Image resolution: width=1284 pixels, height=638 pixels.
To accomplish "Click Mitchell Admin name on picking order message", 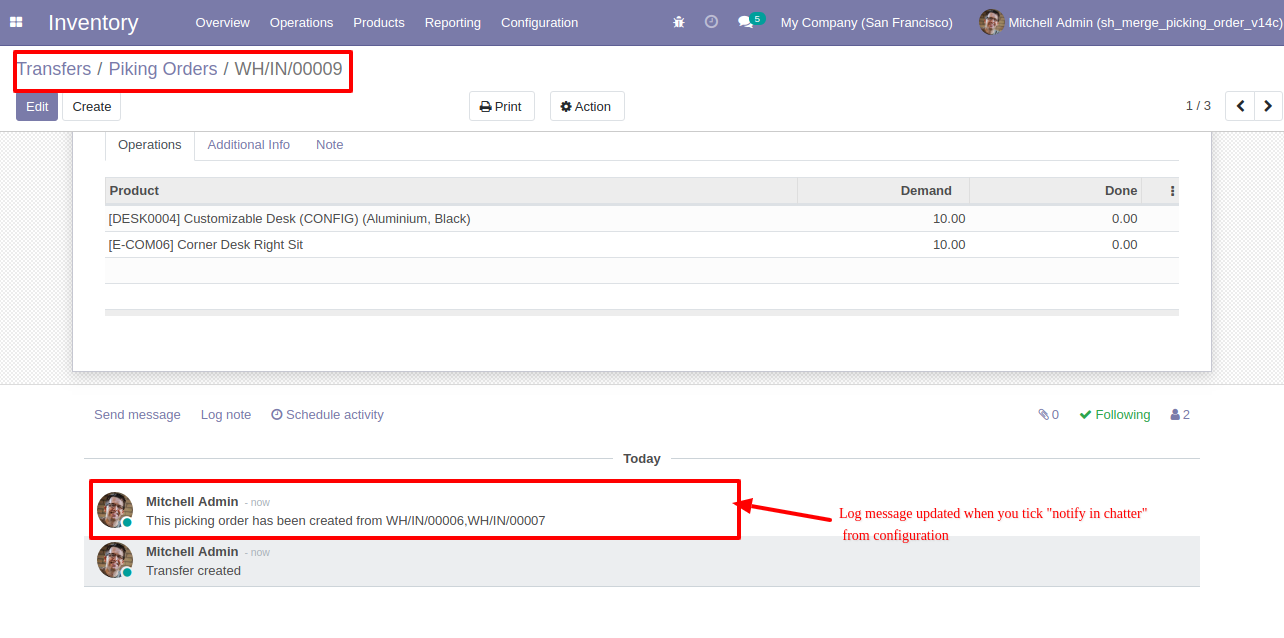I will pyautogui.click(x=192, y=502).
